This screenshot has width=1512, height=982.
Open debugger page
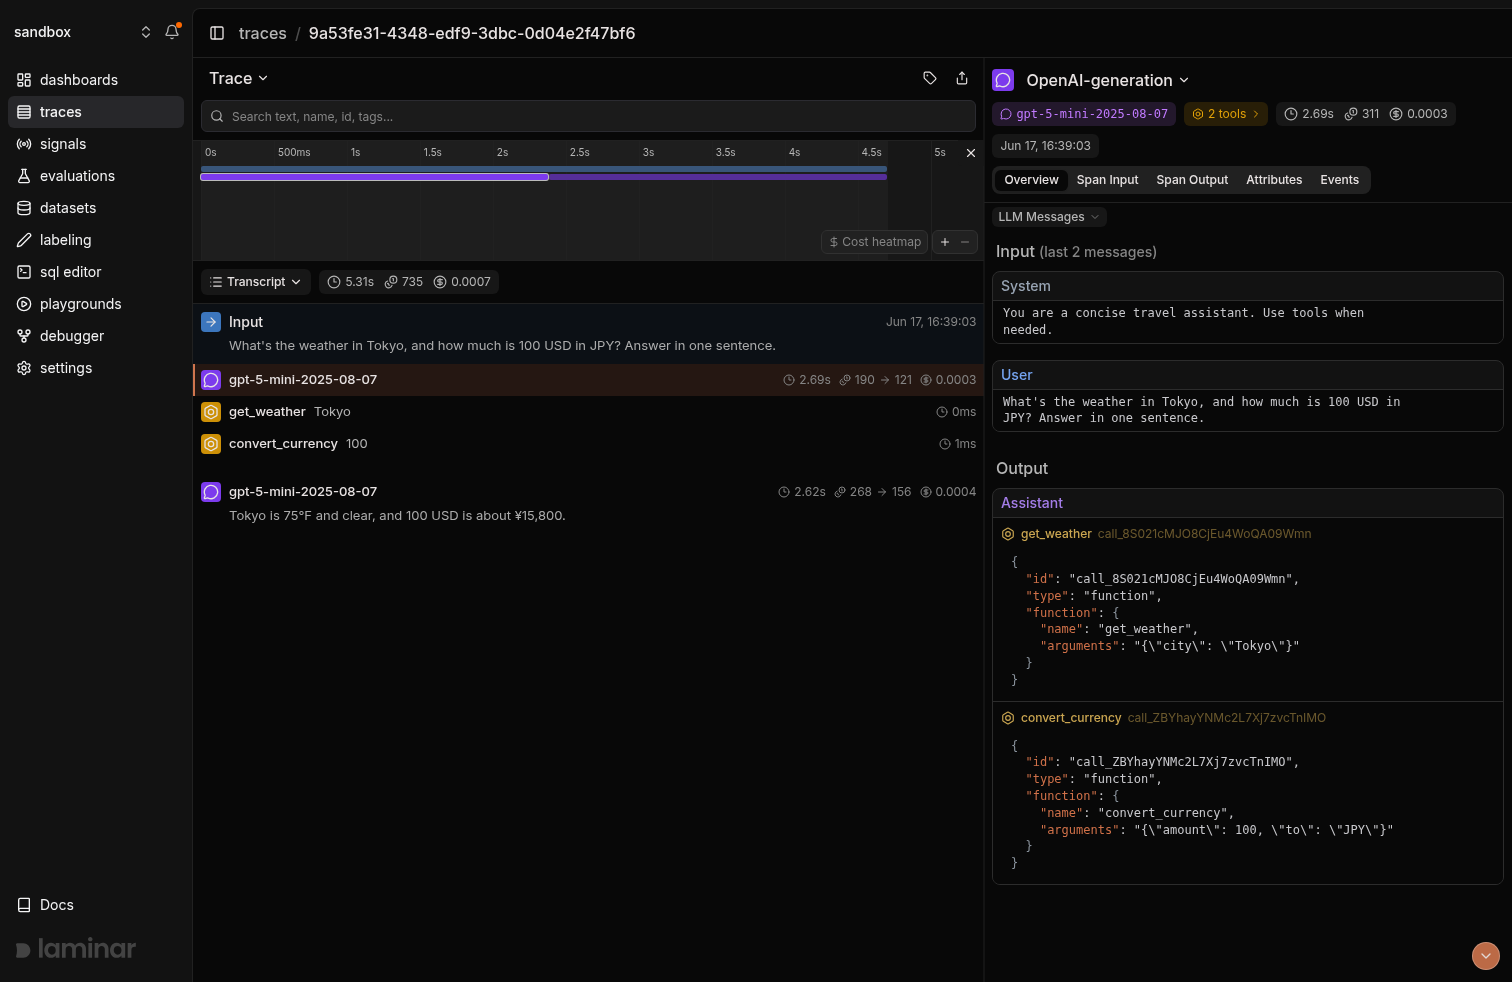(x=96, y=336)
